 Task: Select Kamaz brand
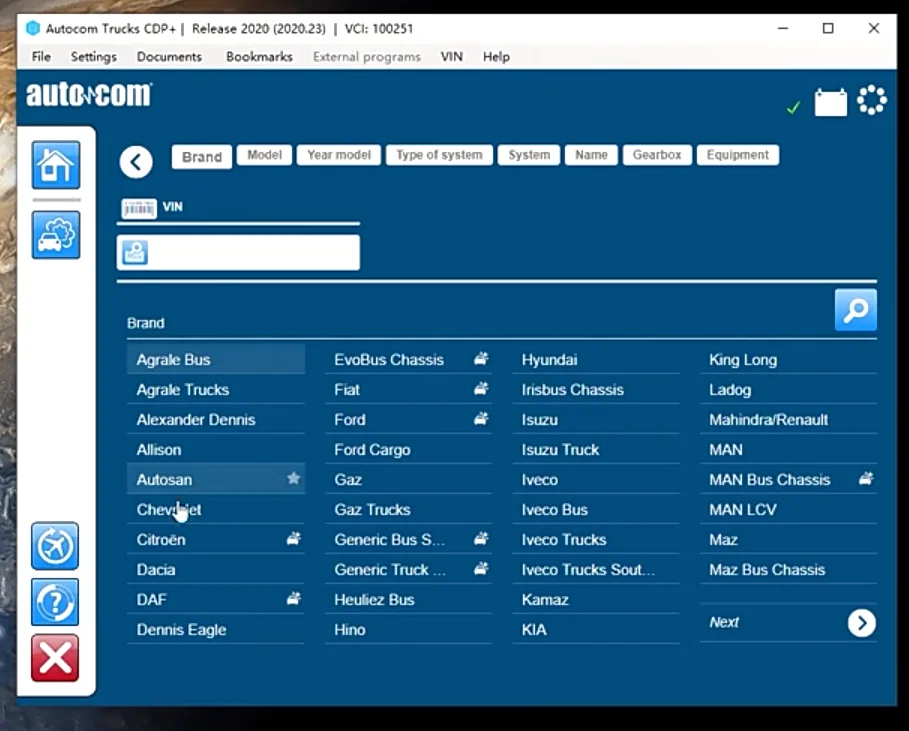pyautogui.click(x=596, y=599)
